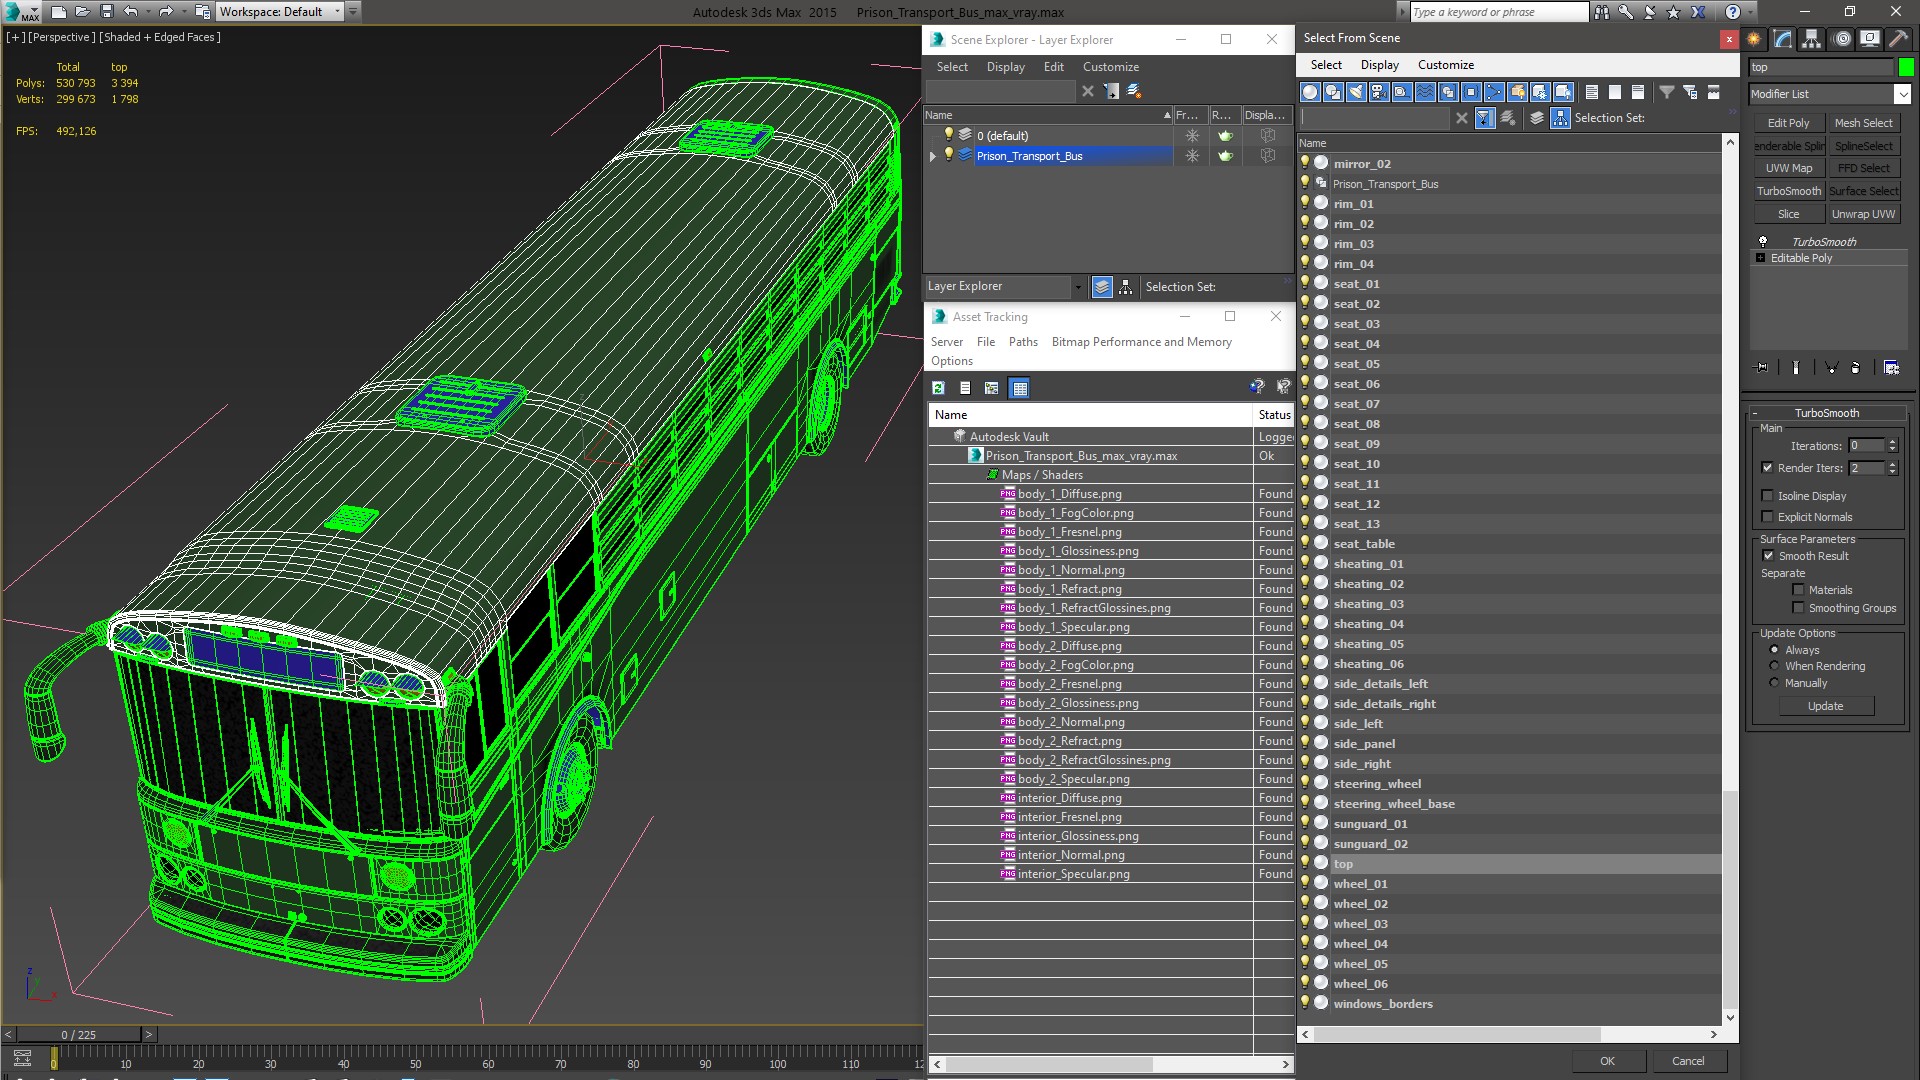
Task: Click the Update button in TurboSmooth rollout
Action: click(x=1825, y=706)
